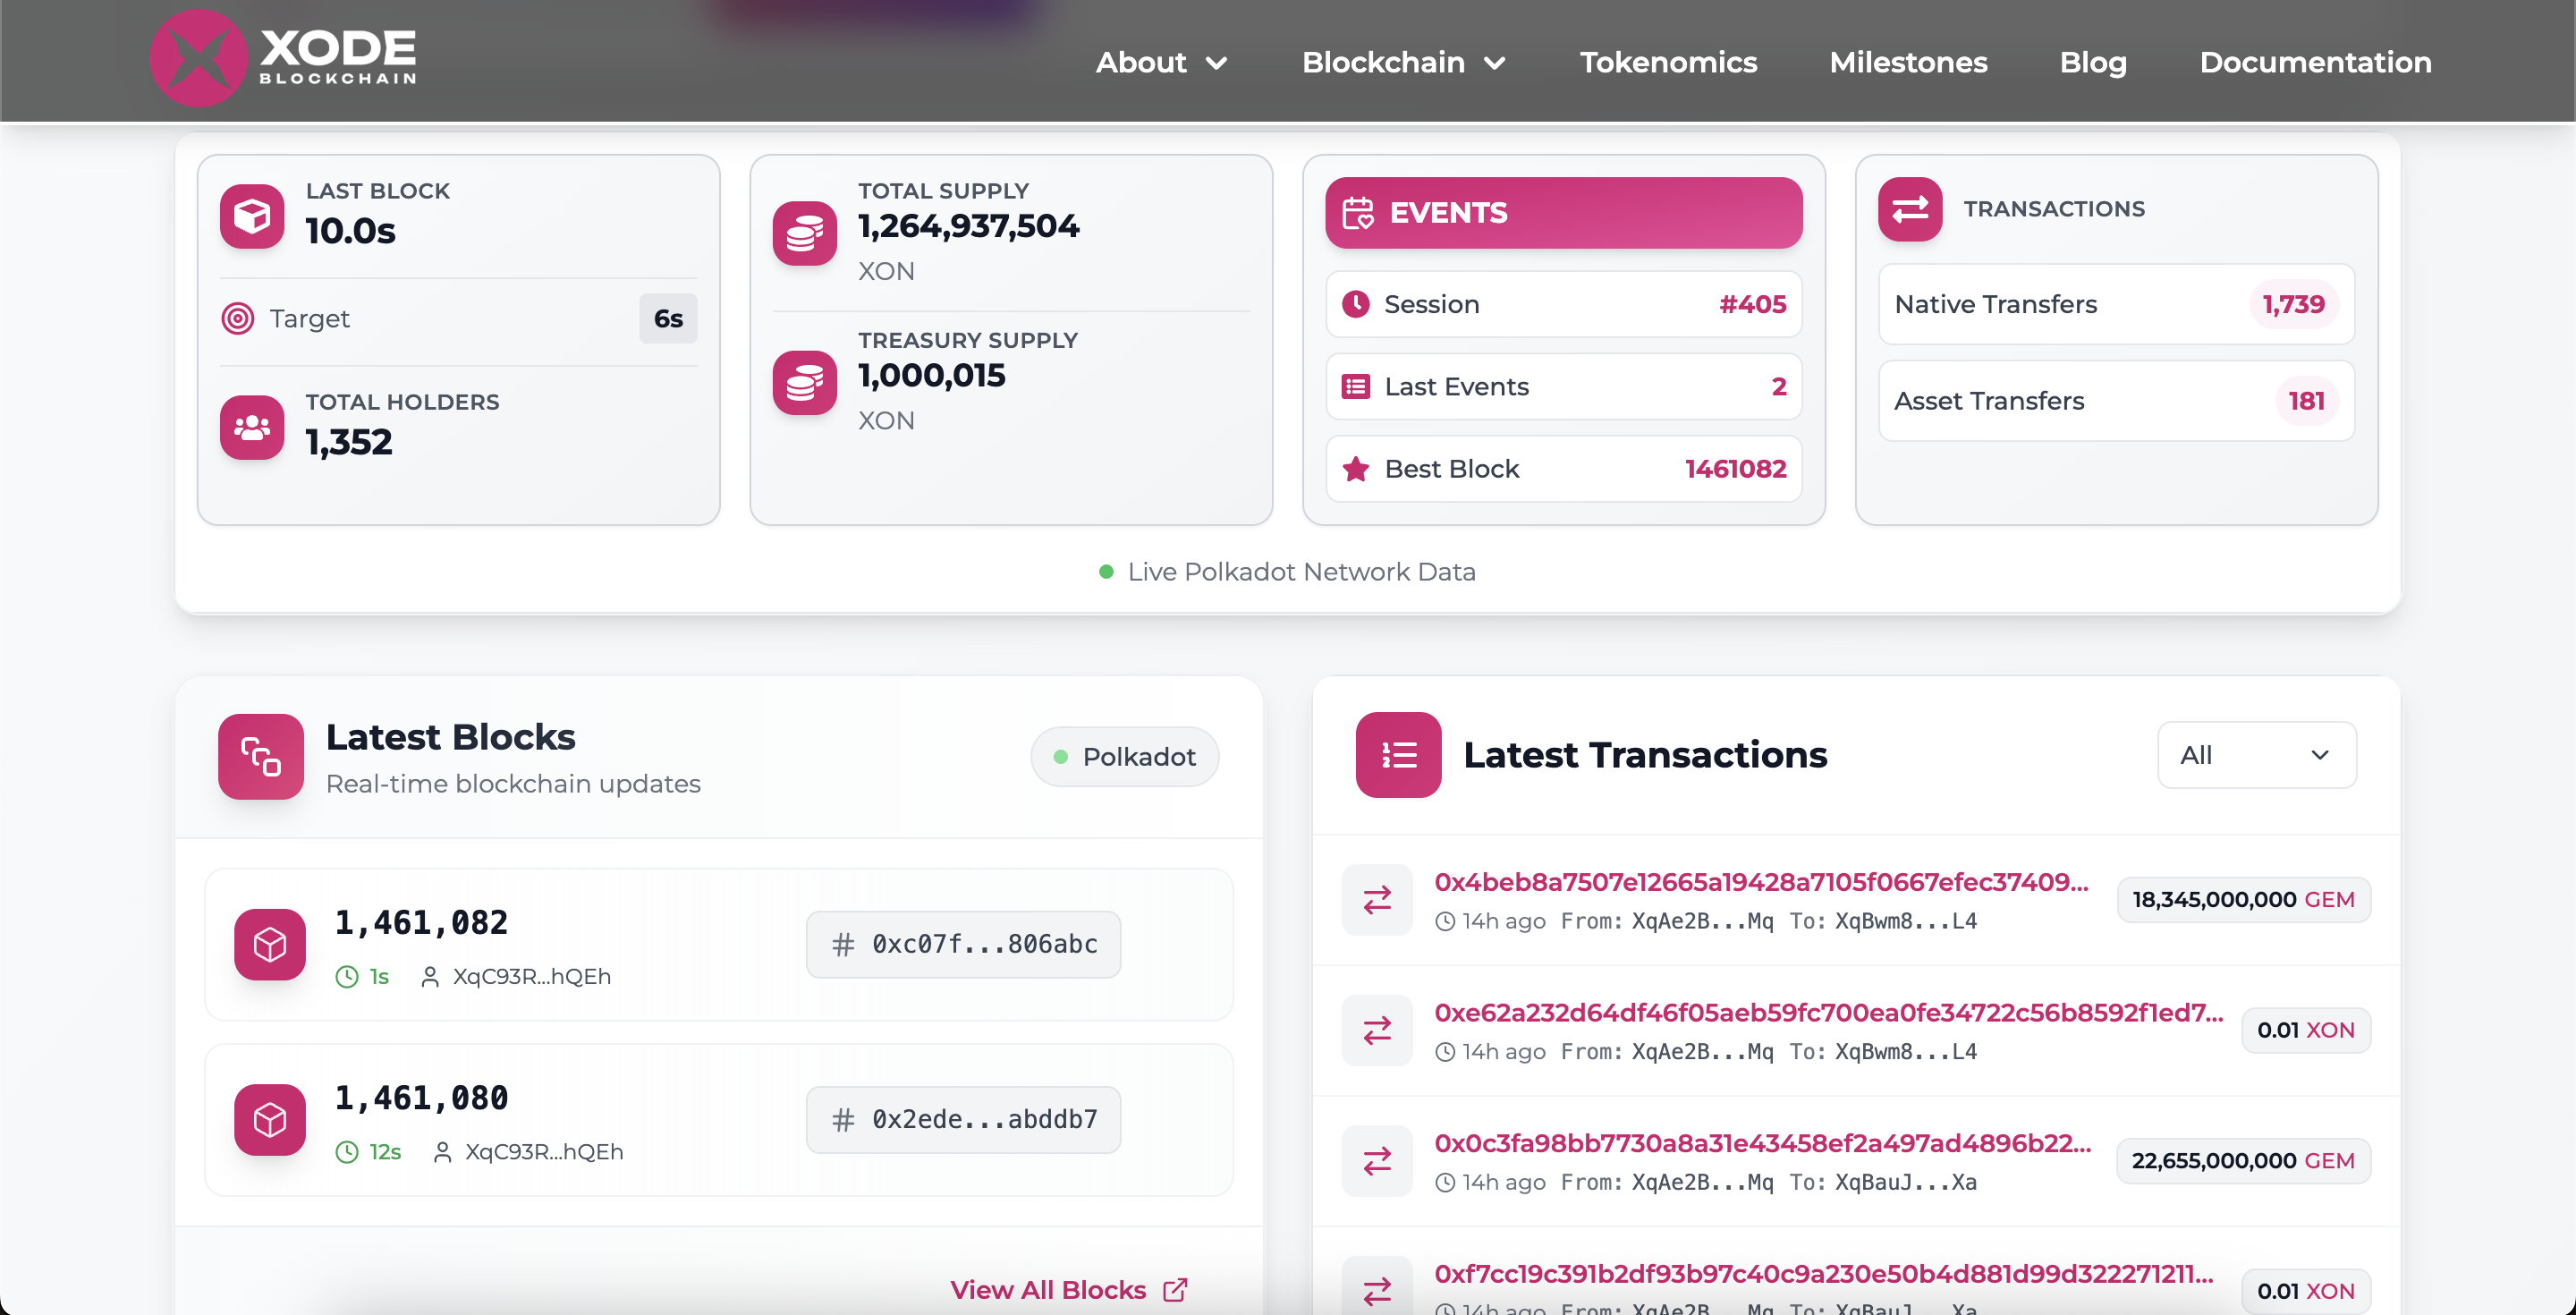Click the clock icon beside 1s

[x=347, y=976]
